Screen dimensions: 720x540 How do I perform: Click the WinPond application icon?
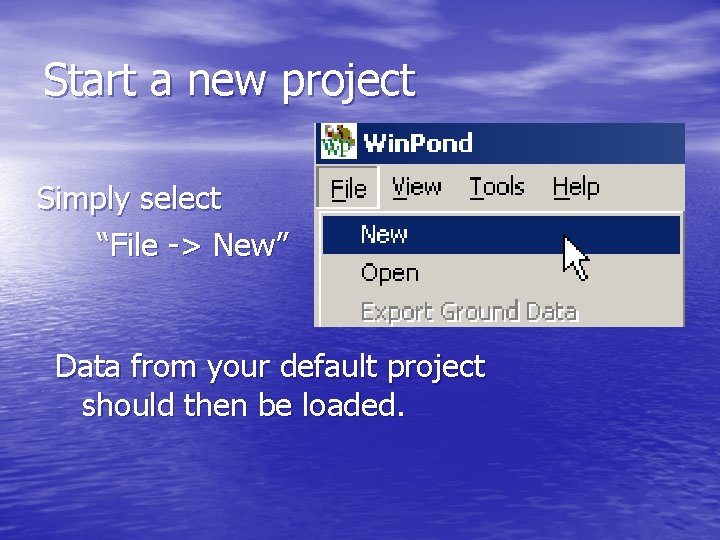tap(338, 141)
